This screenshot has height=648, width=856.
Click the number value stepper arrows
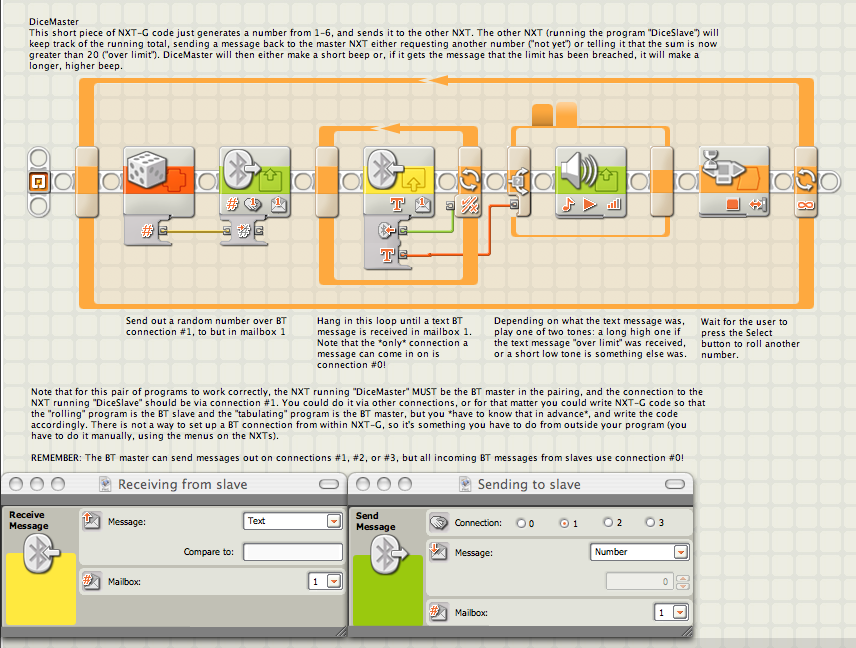682,582
